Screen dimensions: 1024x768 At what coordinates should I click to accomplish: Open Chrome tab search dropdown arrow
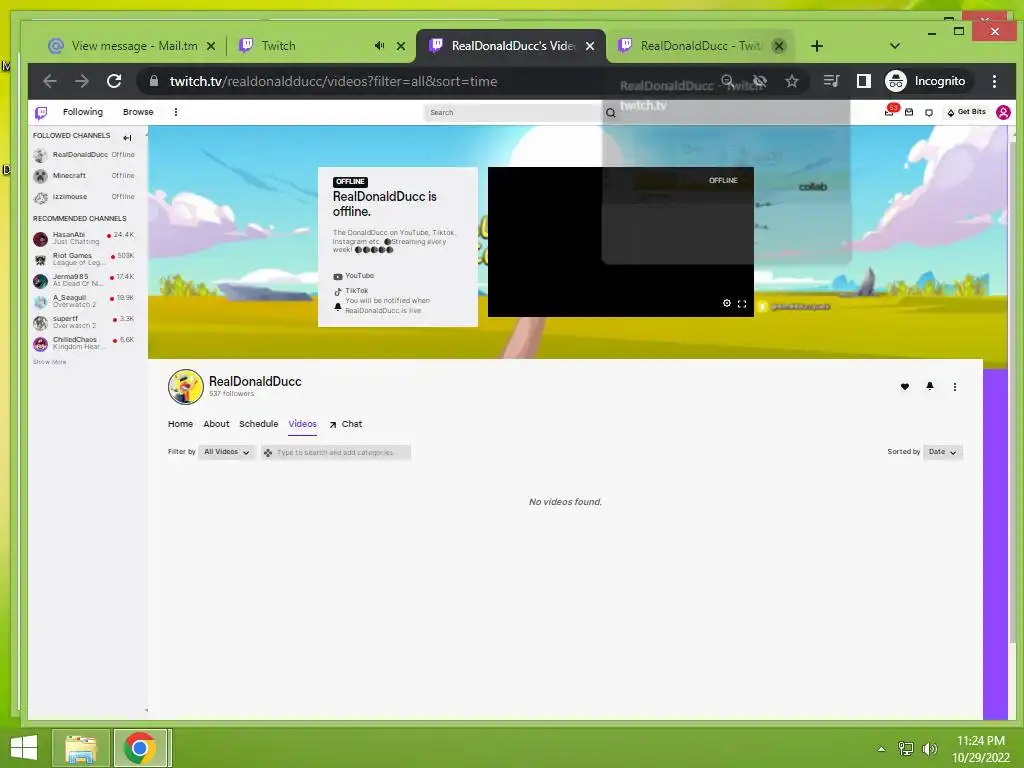click(x=895, y=46)
